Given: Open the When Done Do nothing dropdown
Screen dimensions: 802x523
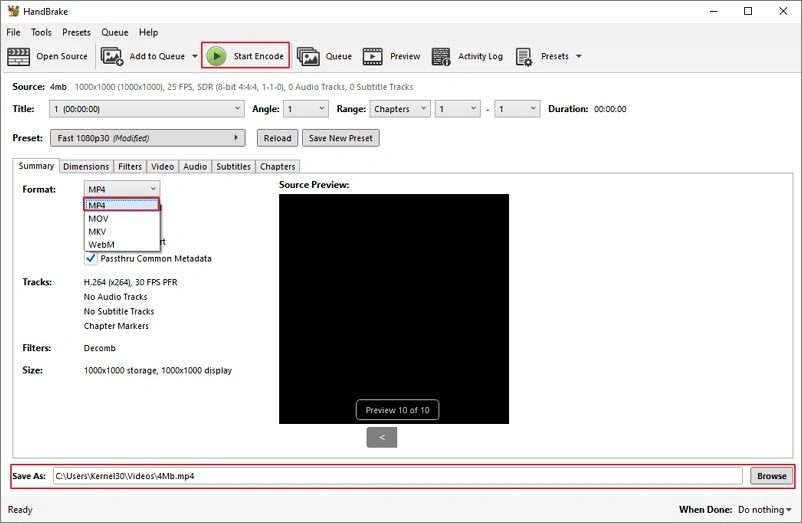Looking at the screenshot, I should pos(765,510).
